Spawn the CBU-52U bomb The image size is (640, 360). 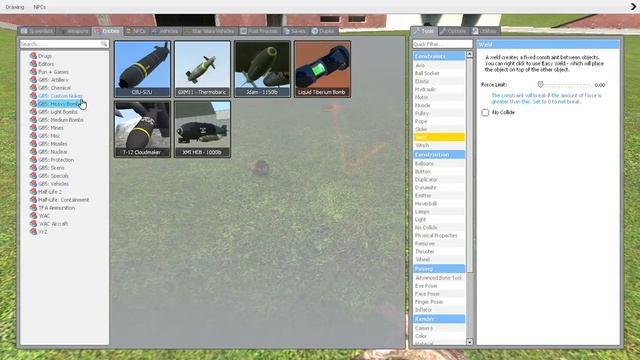click(142, 69)
